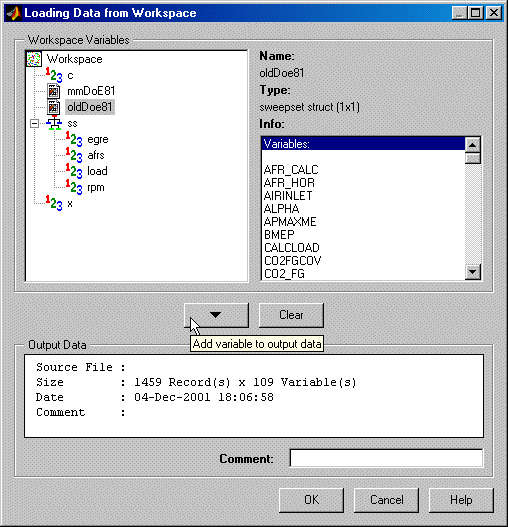This screenshot has width=508, height=527.
Task: Click the oldDoe81 sweepset icon
Action: (53, 107)
